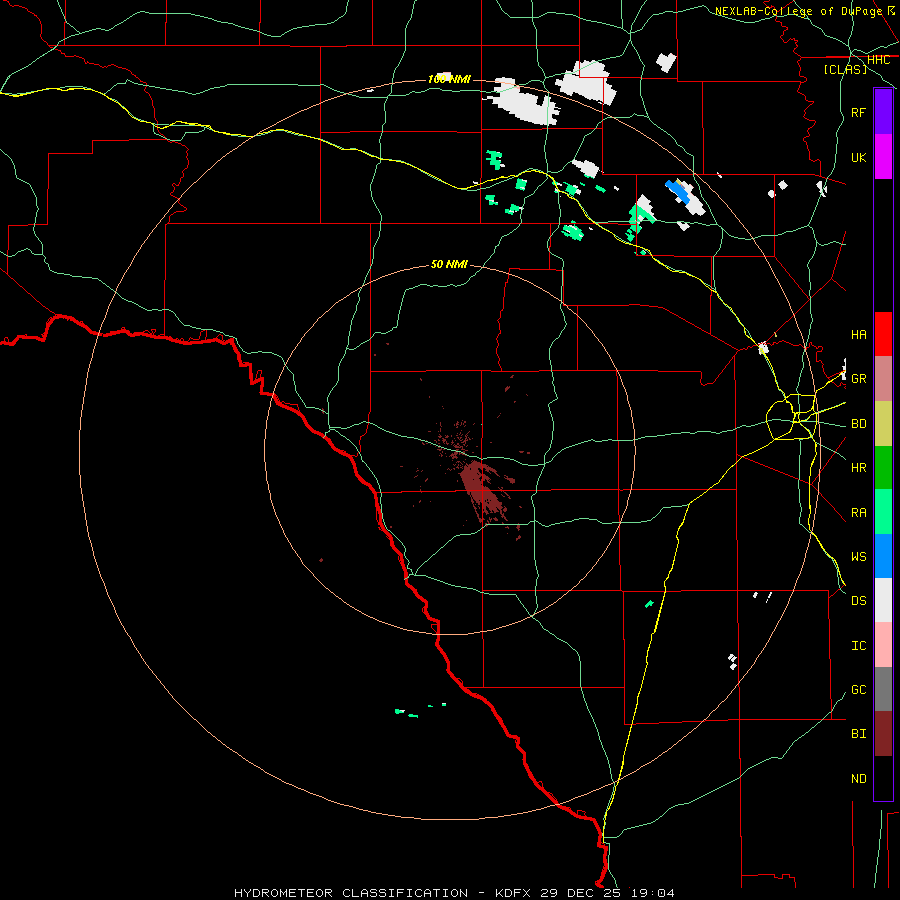The height and width of the screenshot is (900, 900).
Task: Click the "19:04" timestamp in caption
Action: [653, 893]
